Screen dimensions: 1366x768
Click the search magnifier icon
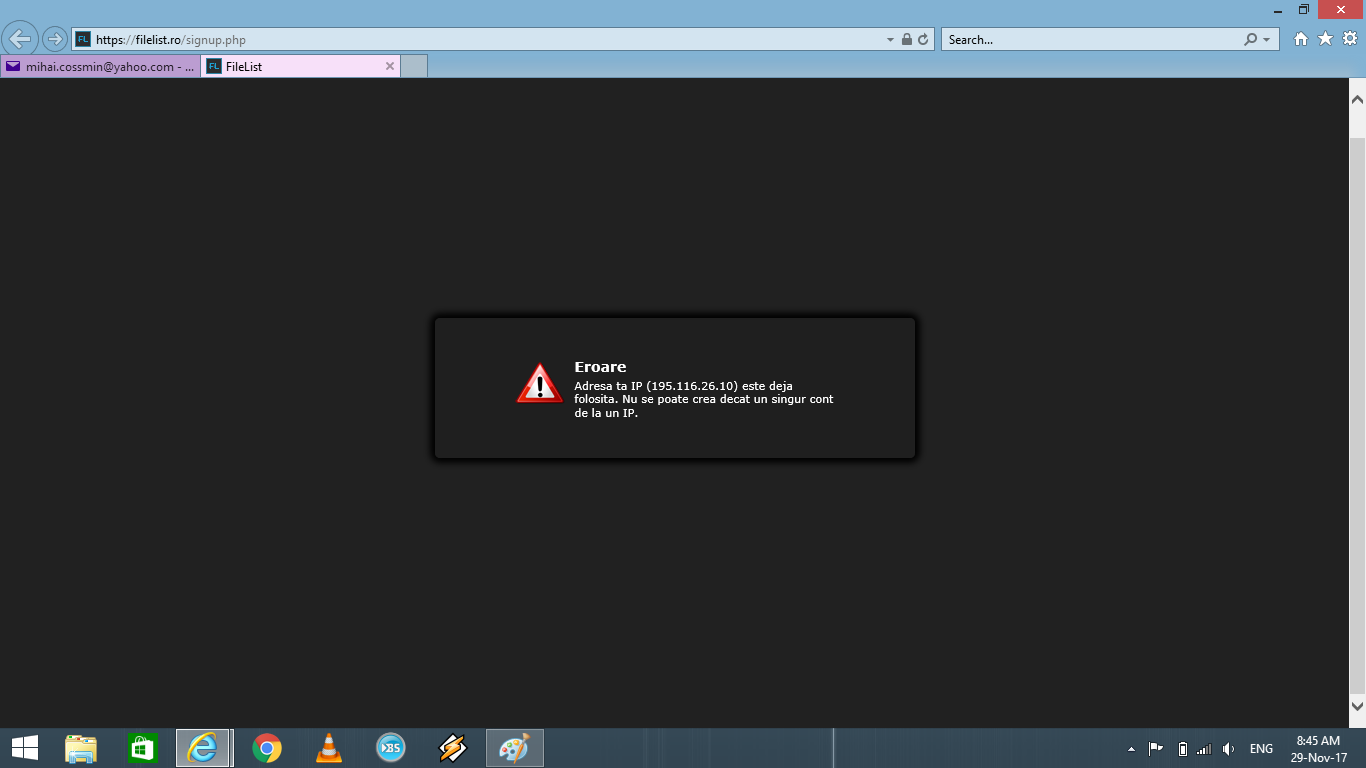pyautogui.click(x=1250, y=40)
